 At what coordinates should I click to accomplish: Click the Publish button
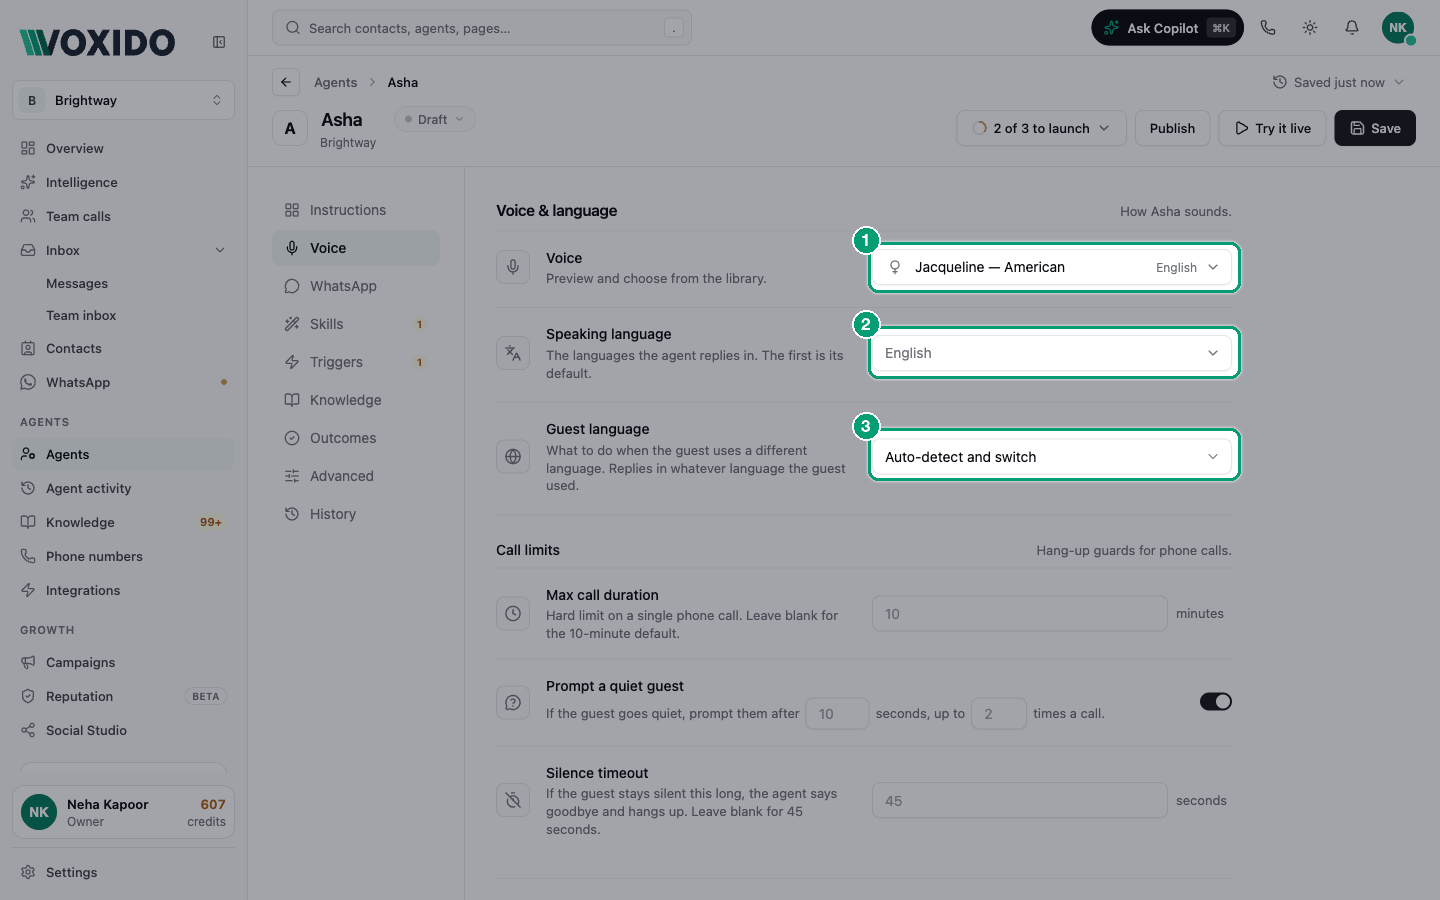point(1172,128)
